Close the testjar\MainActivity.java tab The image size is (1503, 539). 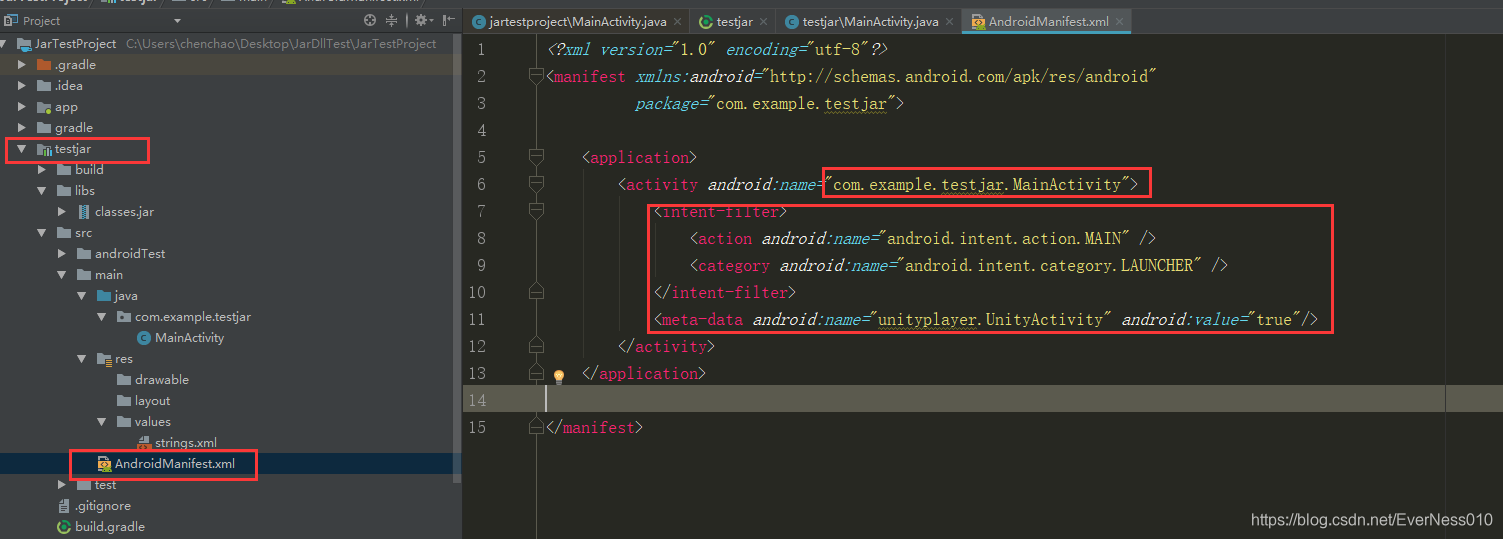point(948,21)
